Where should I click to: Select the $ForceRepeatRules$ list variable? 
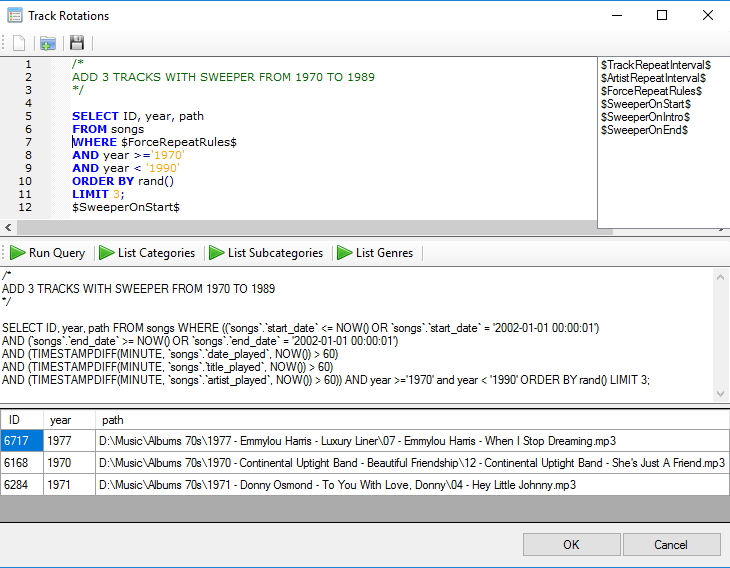click(651, 91)
